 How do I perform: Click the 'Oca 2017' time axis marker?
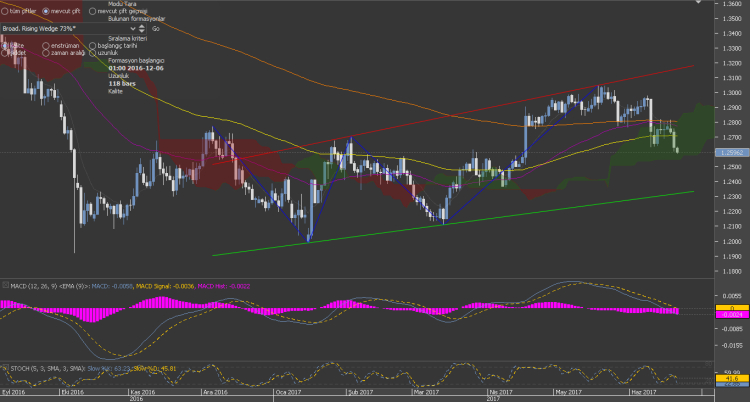tap(287, 391)
